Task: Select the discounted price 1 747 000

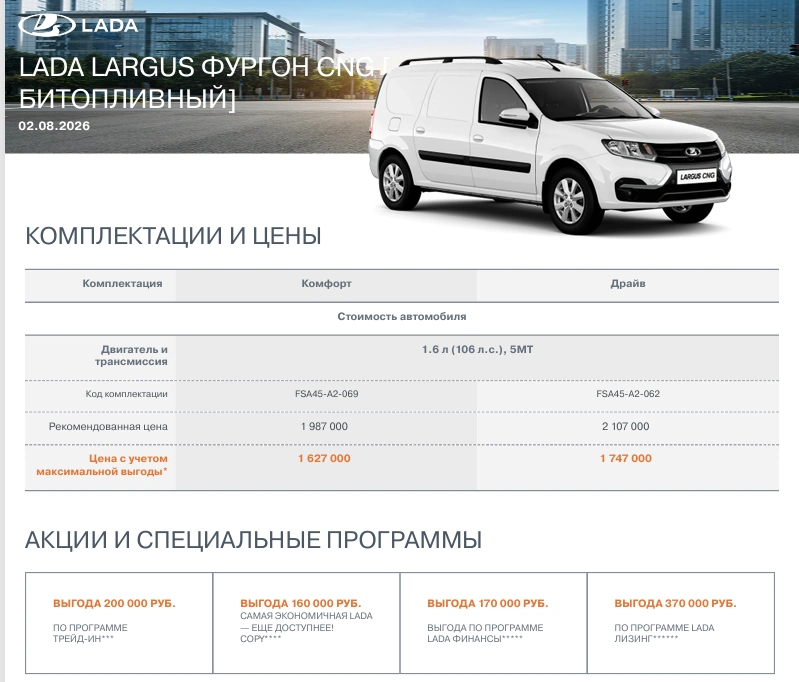Action: (626, 458)
